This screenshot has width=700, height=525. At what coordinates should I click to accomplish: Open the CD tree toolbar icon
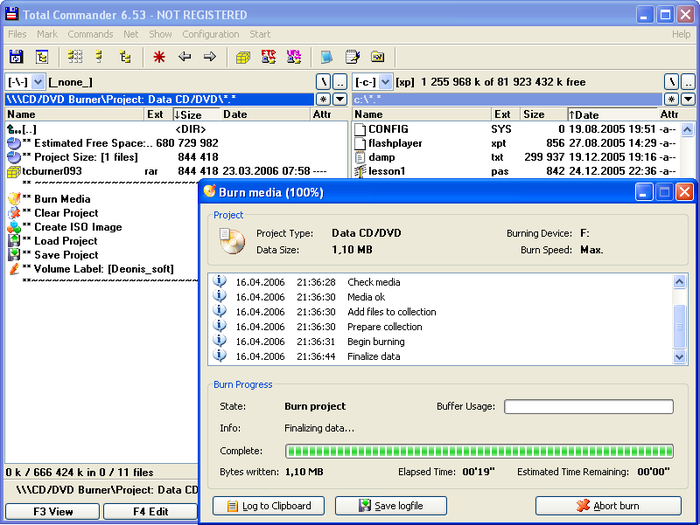[42, 57]
